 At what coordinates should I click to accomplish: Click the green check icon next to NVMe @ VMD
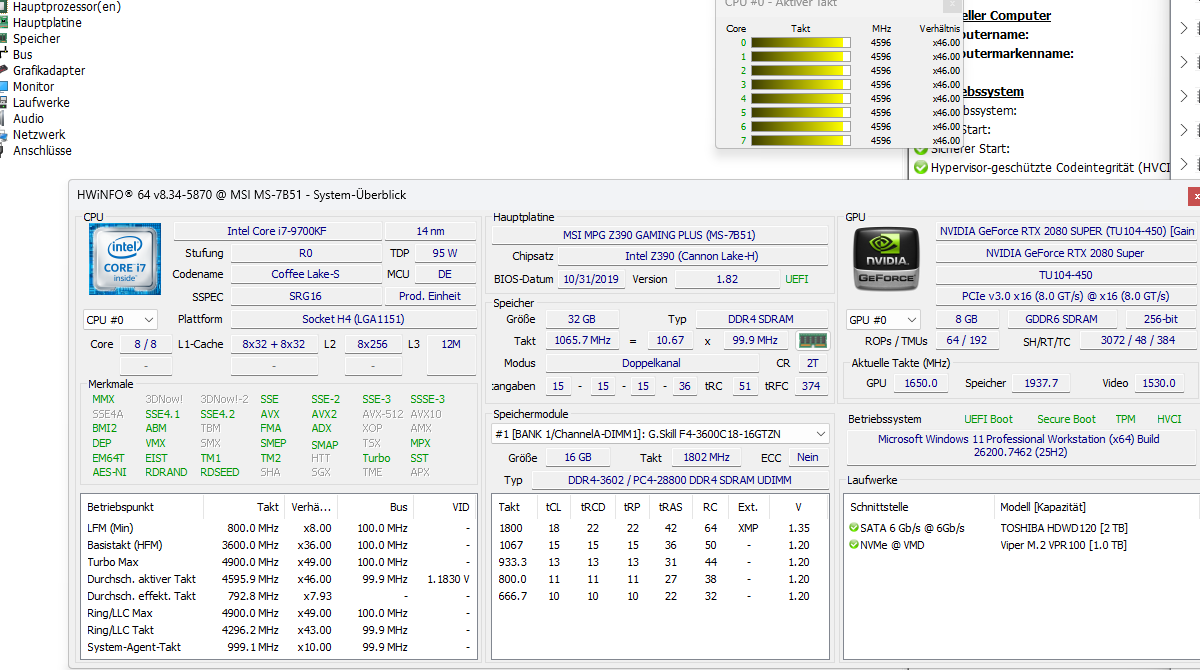[x=853, y=545]
